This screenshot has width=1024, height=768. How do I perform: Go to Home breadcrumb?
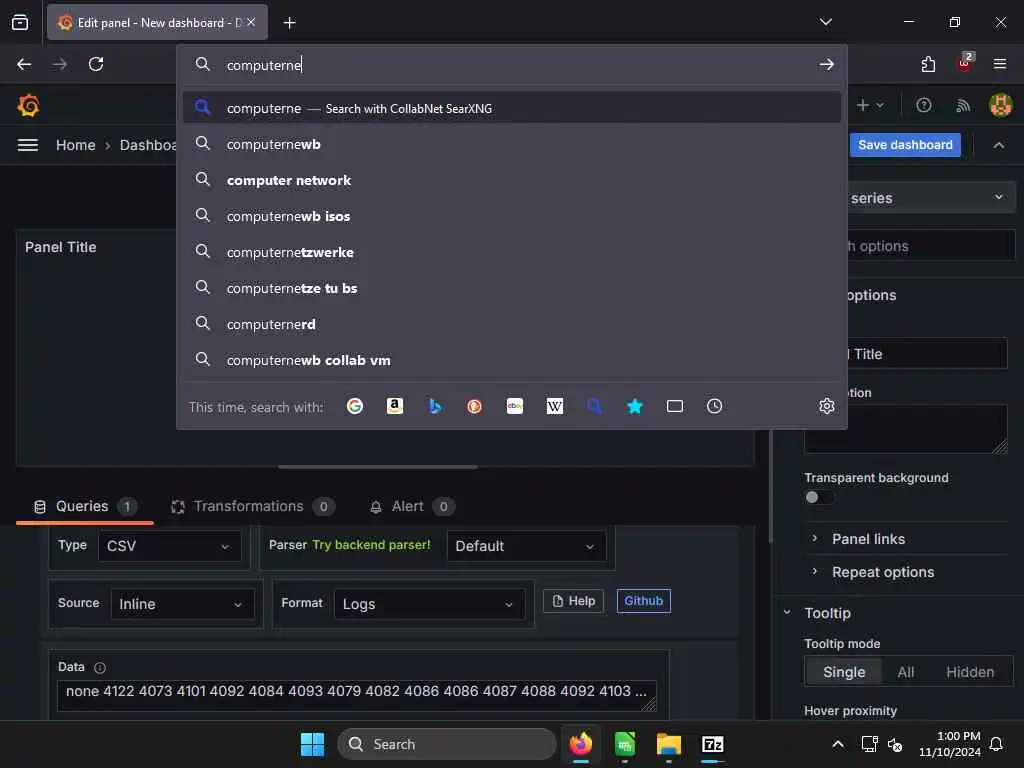tap(76, 145)
